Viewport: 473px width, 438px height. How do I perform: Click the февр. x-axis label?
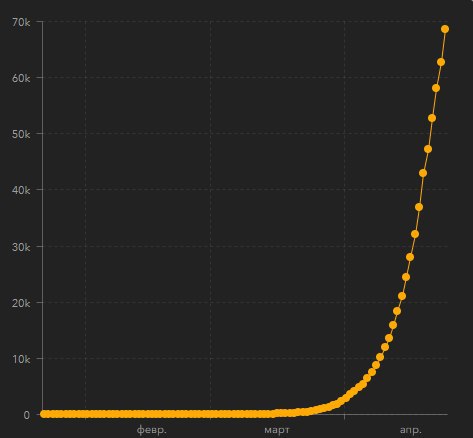click(x=151, y=430)
